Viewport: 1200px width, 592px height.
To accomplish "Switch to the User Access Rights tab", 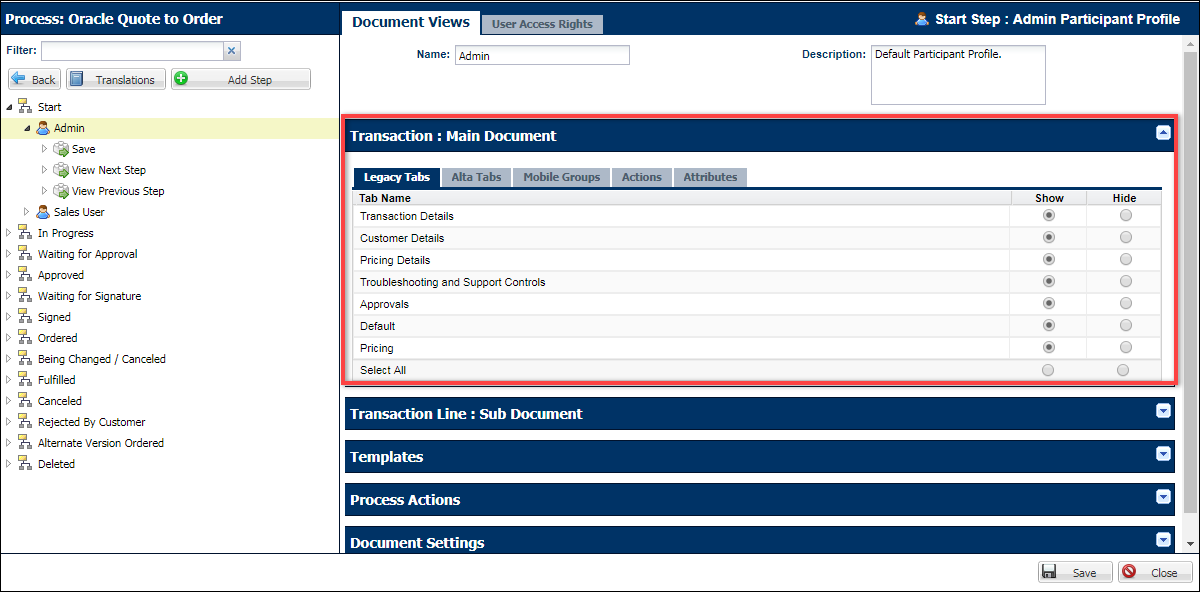I will (x=542, y=24).
